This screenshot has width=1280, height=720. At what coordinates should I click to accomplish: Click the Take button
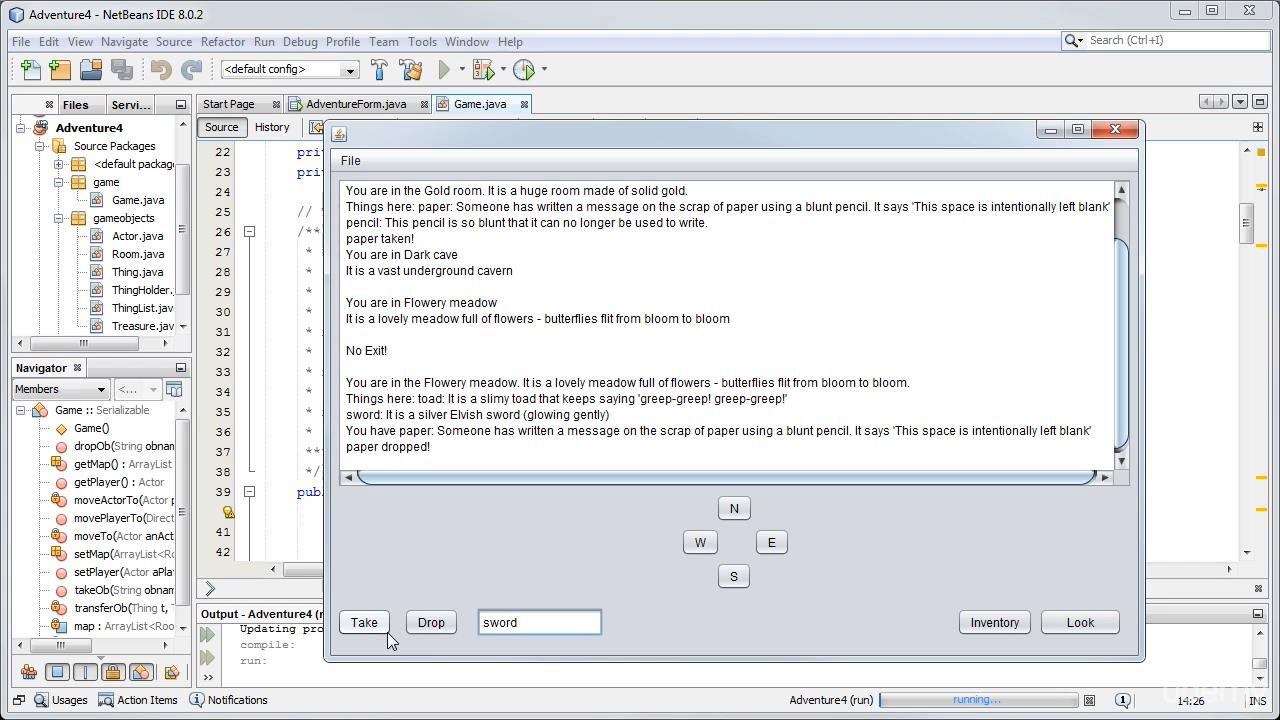pos(364,622)
